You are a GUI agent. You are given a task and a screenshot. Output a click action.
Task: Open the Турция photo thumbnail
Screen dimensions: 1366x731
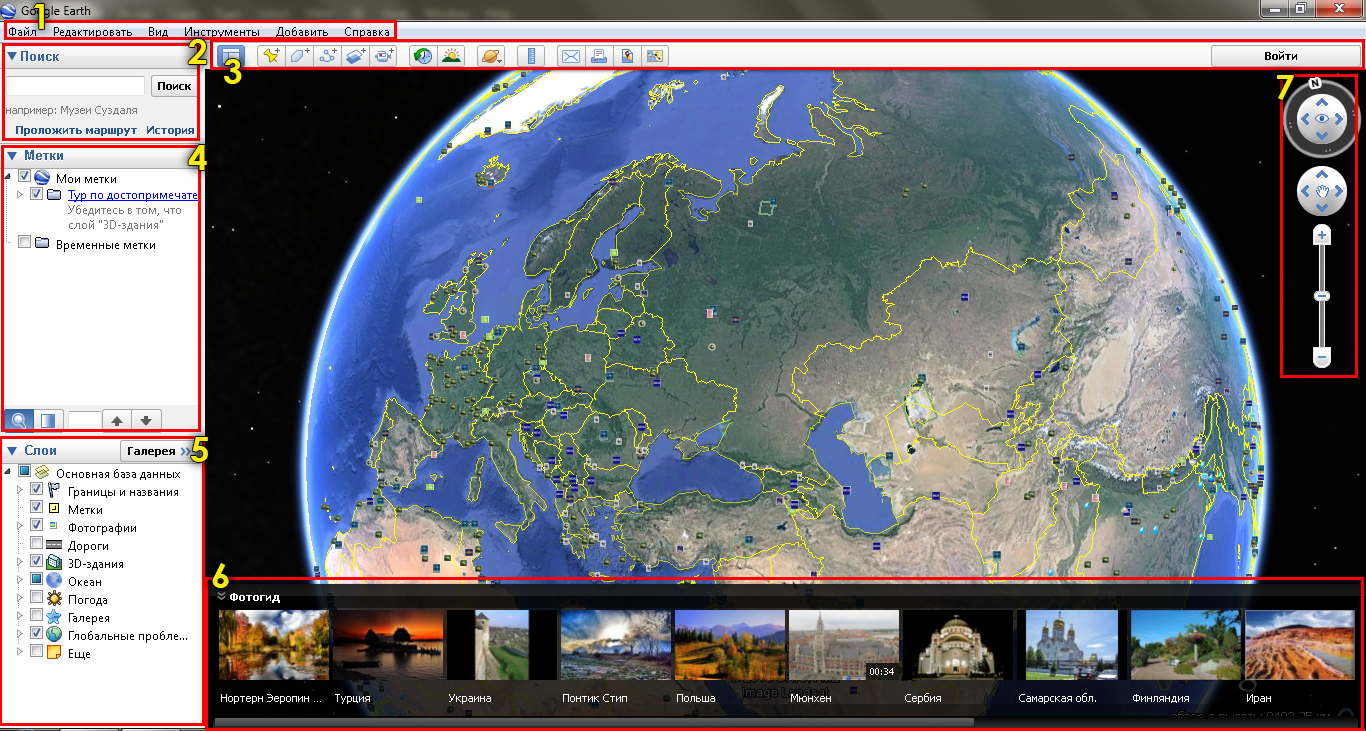point(388,645)
